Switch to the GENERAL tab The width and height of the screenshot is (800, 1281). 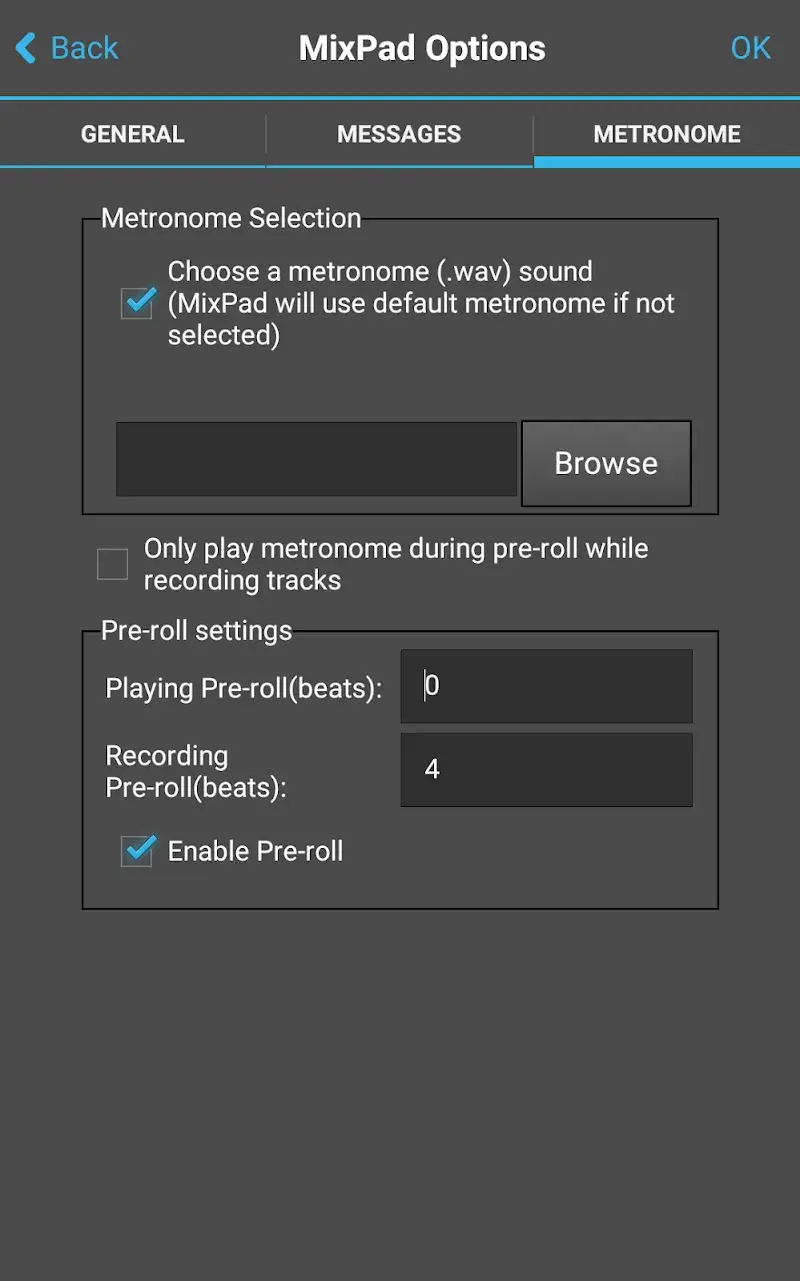coord(132,133)
